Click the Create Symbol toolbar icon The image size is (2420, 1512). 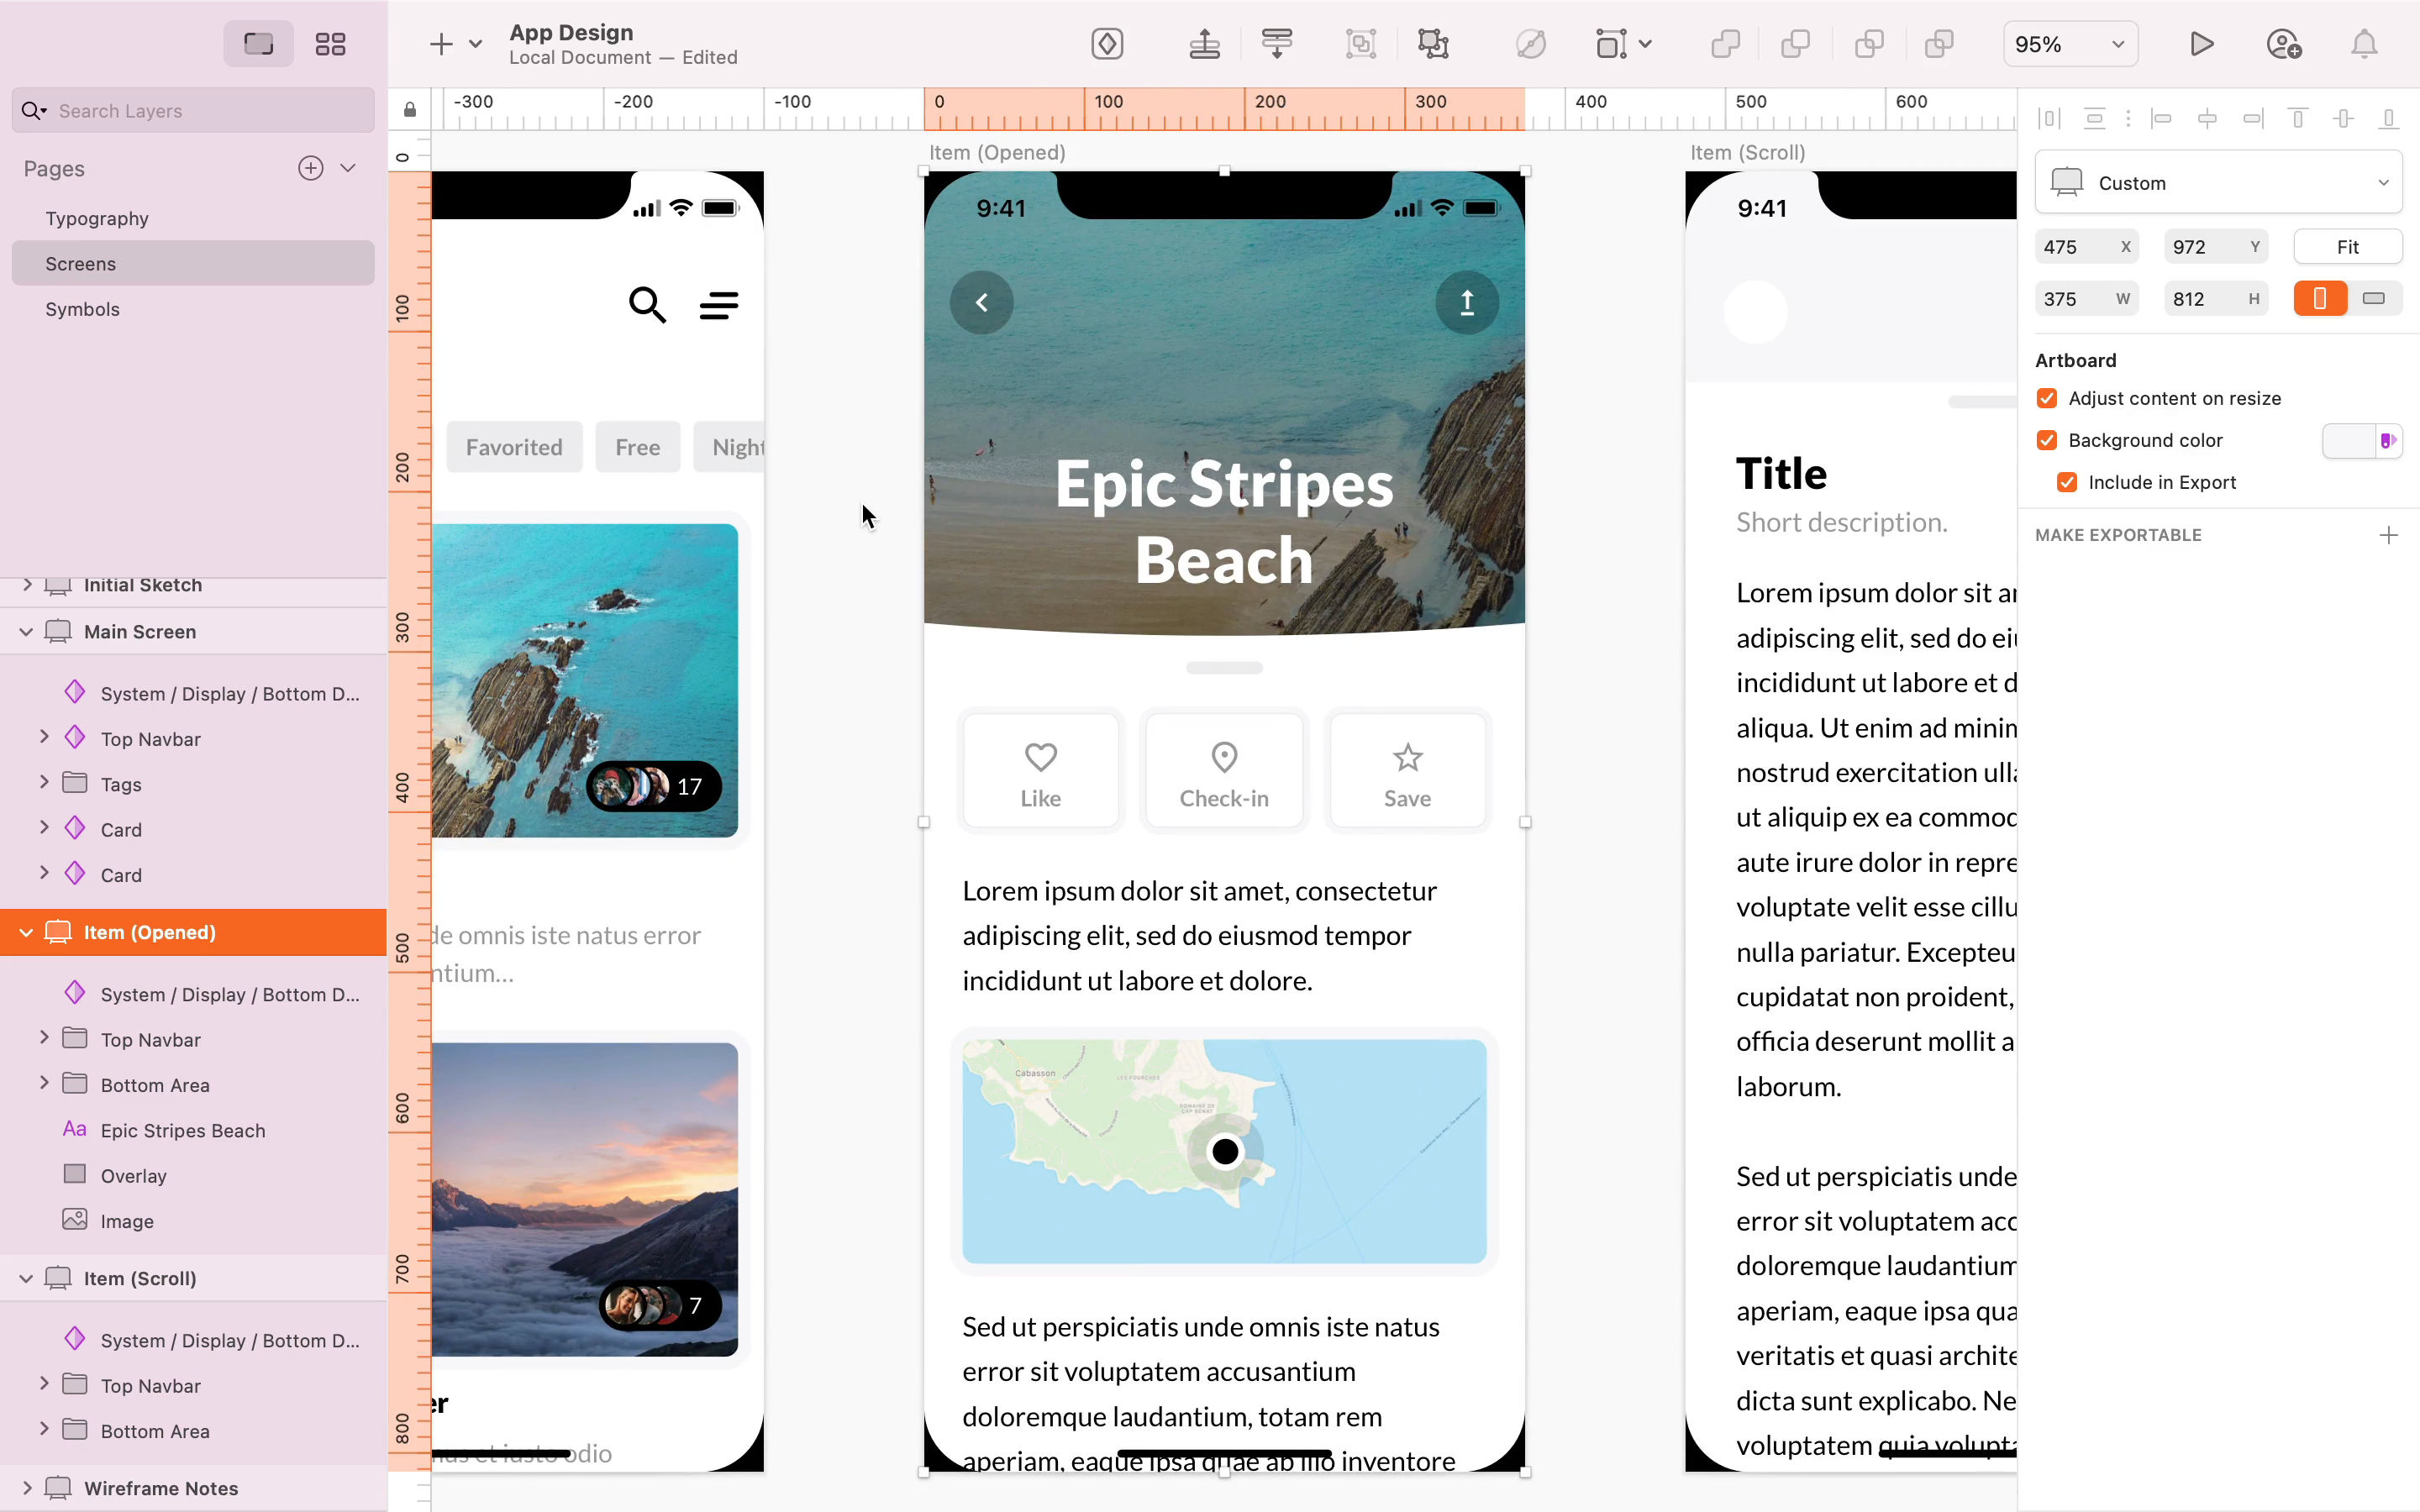1107,44
